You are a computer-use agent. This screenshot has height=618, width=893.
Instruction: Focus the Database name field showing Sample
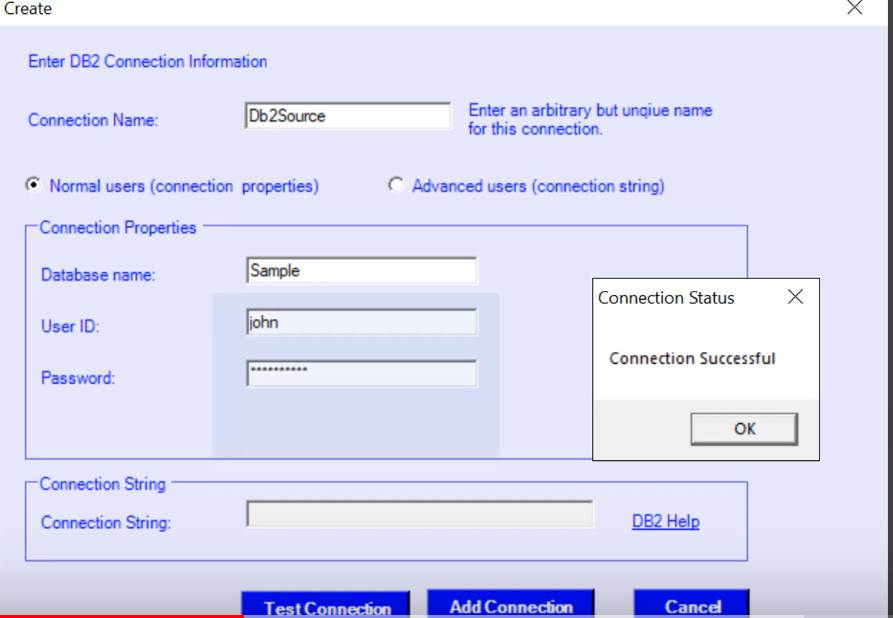coord(360,271)
